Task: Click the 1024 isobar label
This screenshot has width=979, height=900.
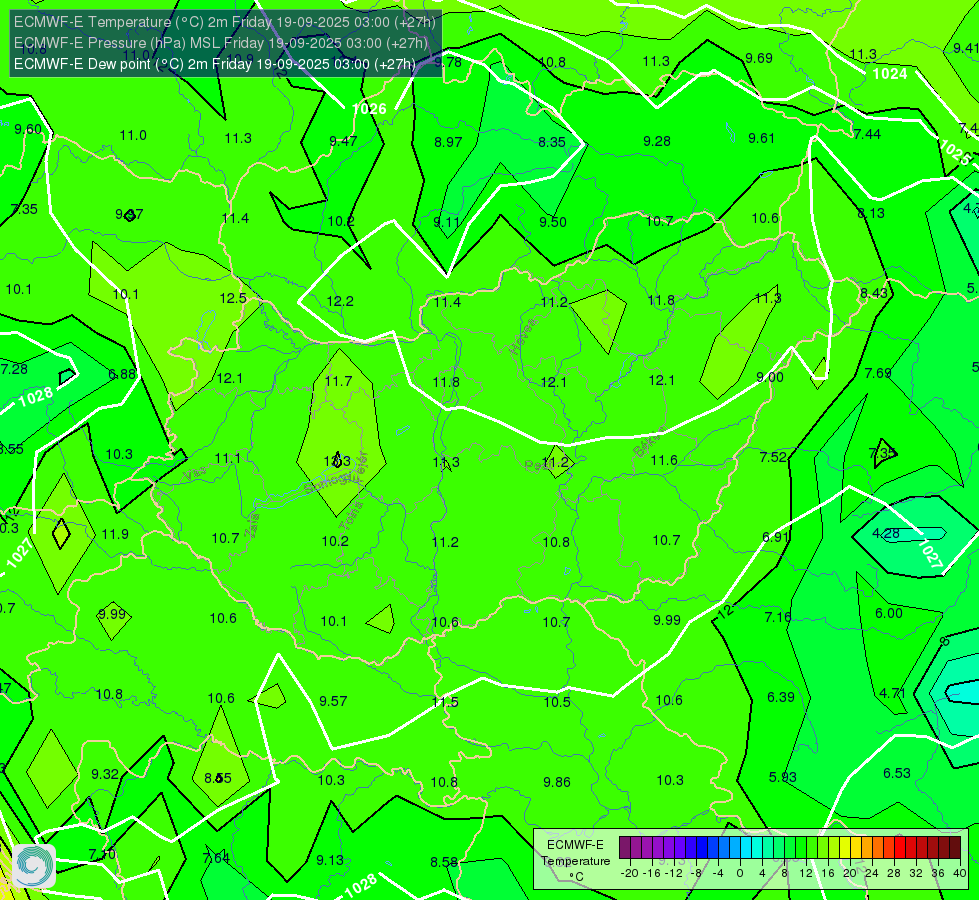Action: coord(890,74)
